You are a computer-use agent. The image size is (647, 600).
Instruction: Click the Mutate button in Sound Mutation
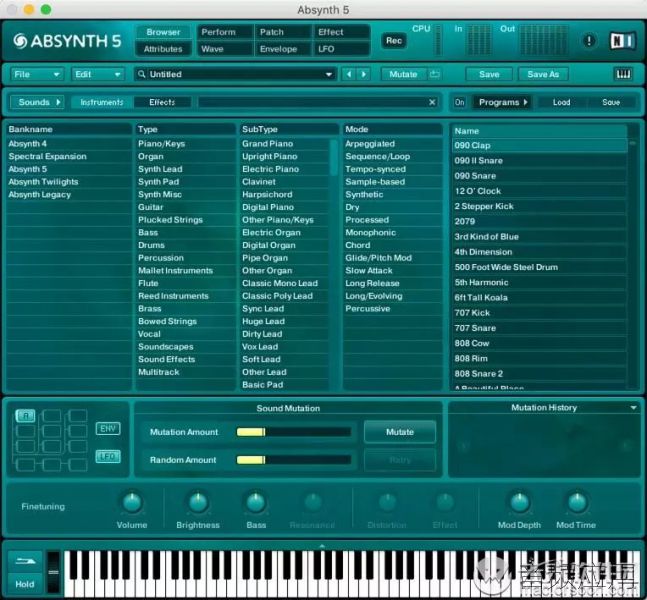click(400, 432)
